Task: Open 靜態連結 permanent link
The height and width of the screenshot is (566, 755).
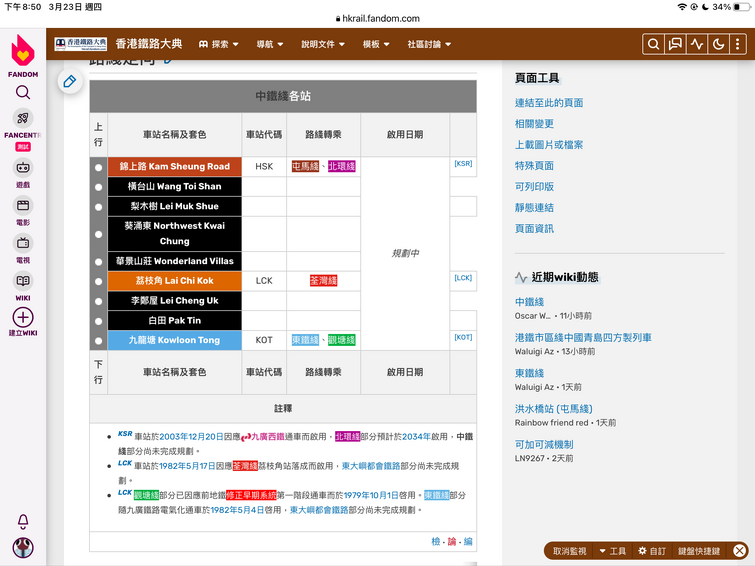Action: pos(534,208)
